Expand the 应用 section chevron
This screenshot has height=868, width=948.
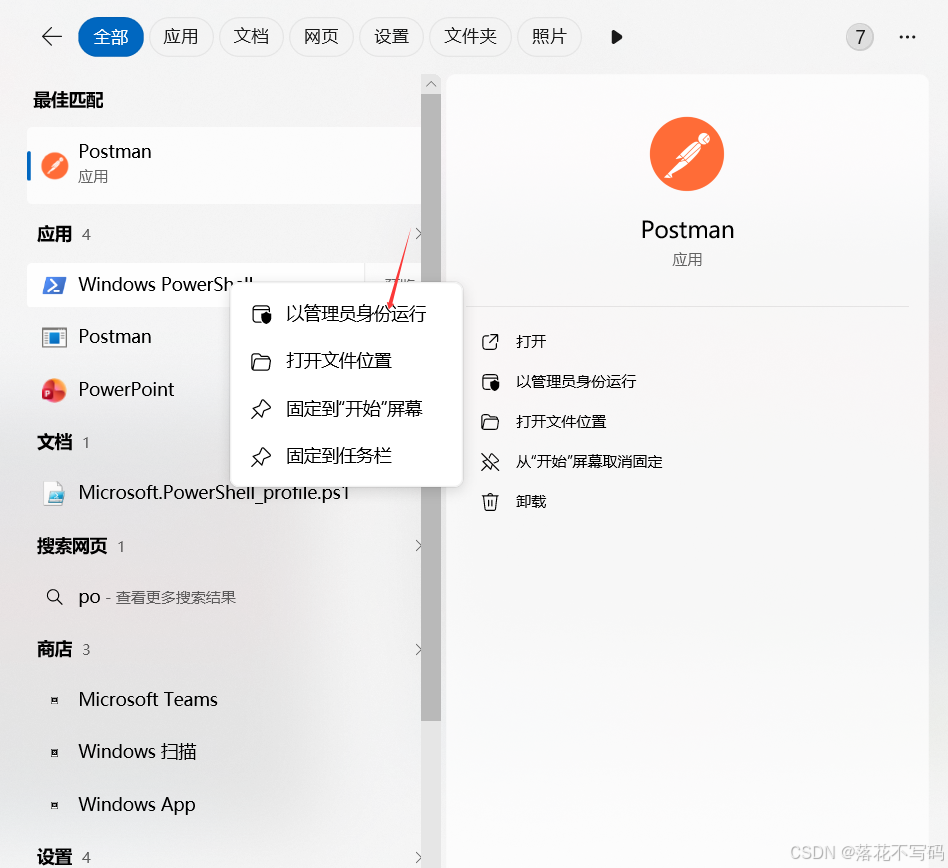pos(417,234)
